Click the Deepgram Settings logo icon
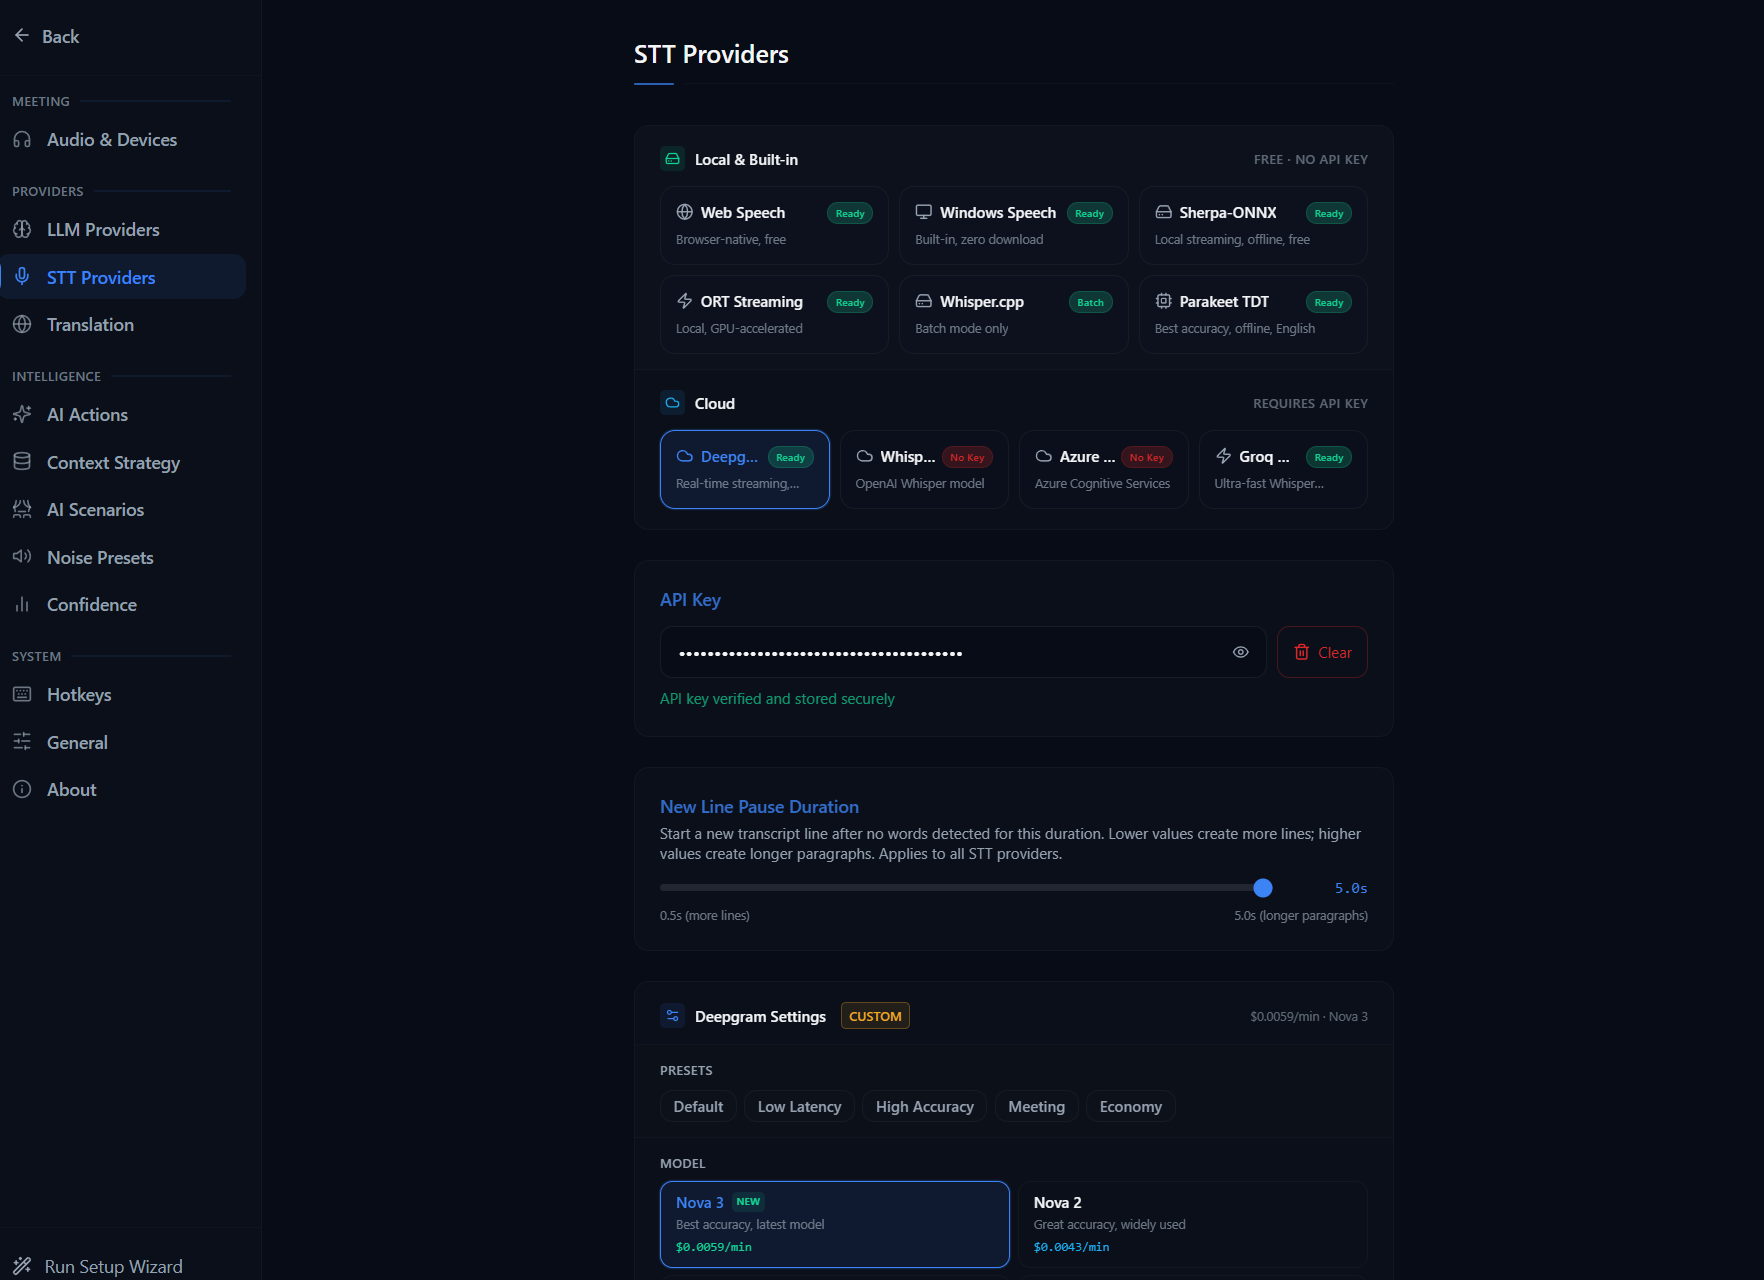Screen dimensions: 1764x1280 pos(672,1015)
